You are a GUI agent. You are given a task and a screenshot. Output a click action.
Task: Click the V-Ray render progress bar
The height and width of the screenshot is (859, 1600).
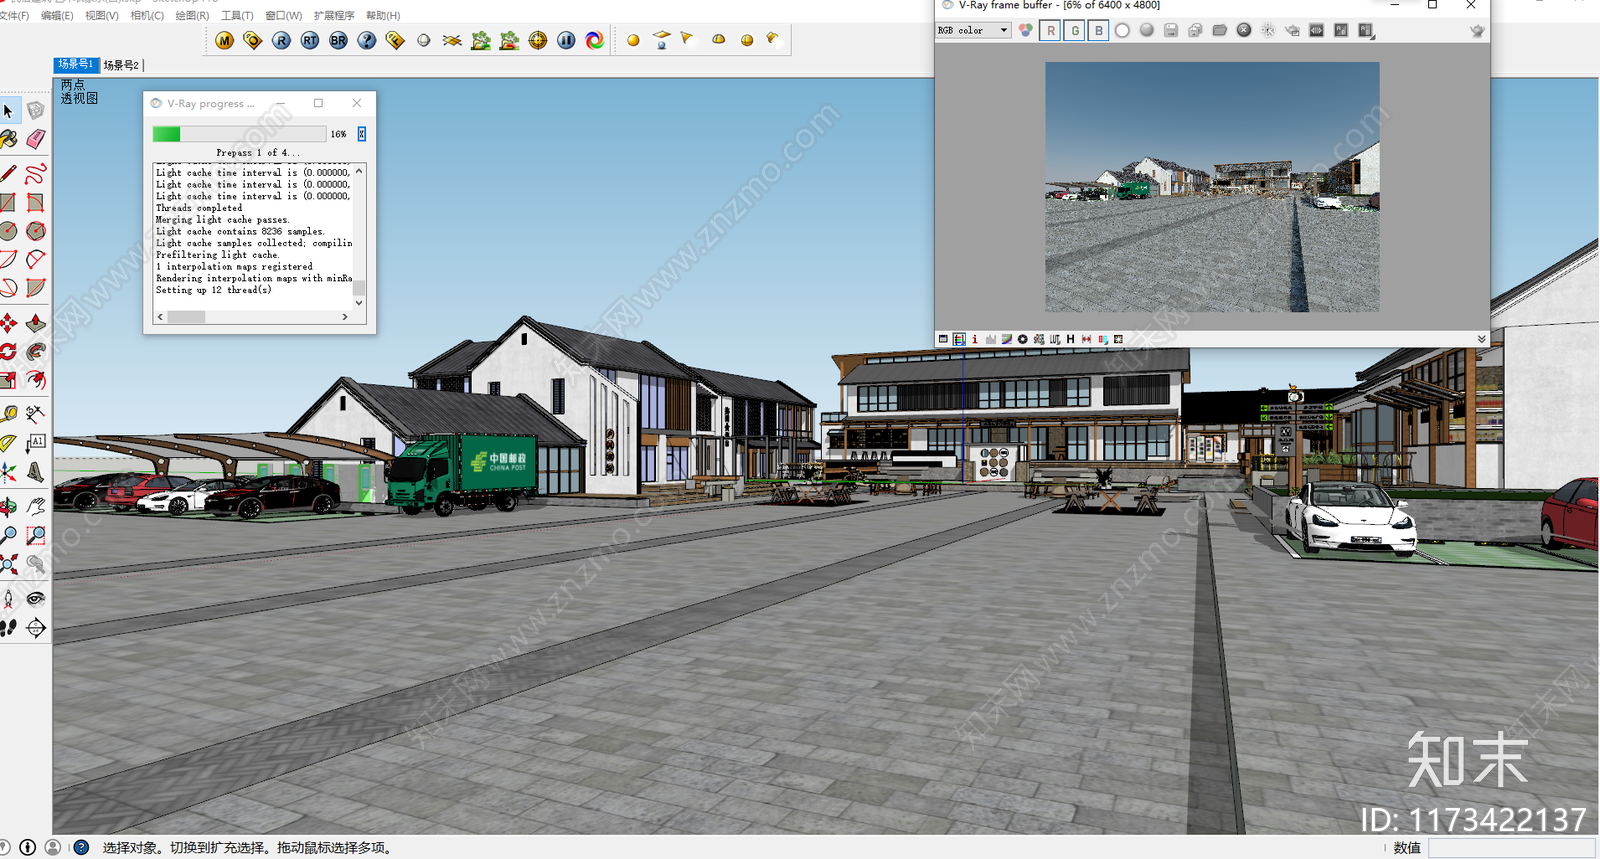(239, 134)
